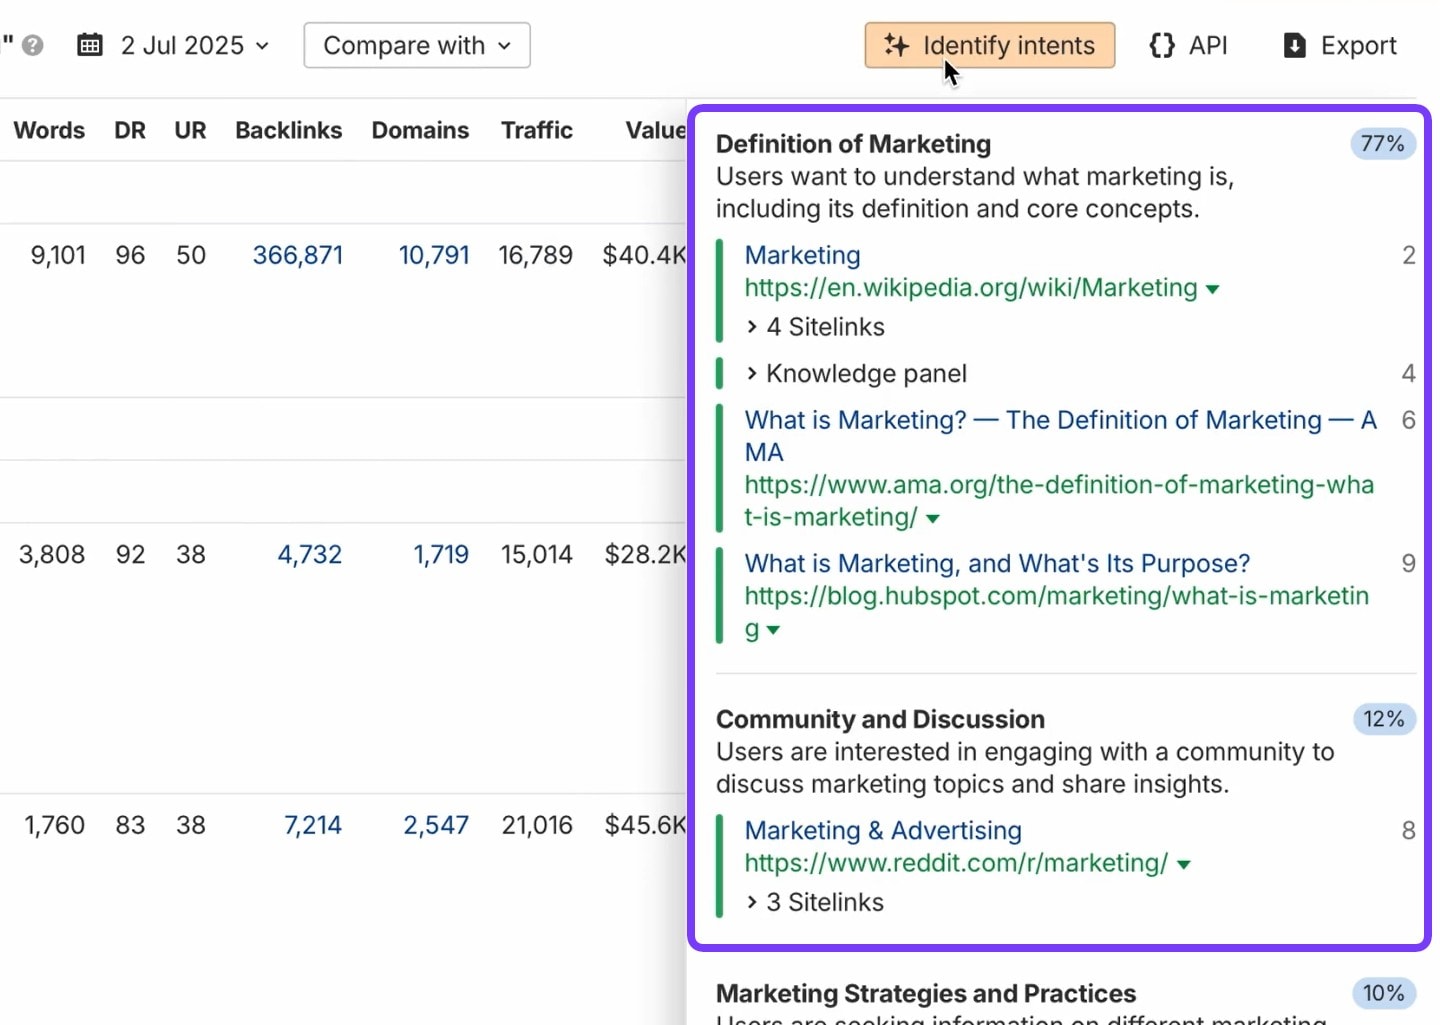Viewport: 1440px width, 1025px height.
Task: Open the 10,791 domains link
Action: (x=433, y=255)
